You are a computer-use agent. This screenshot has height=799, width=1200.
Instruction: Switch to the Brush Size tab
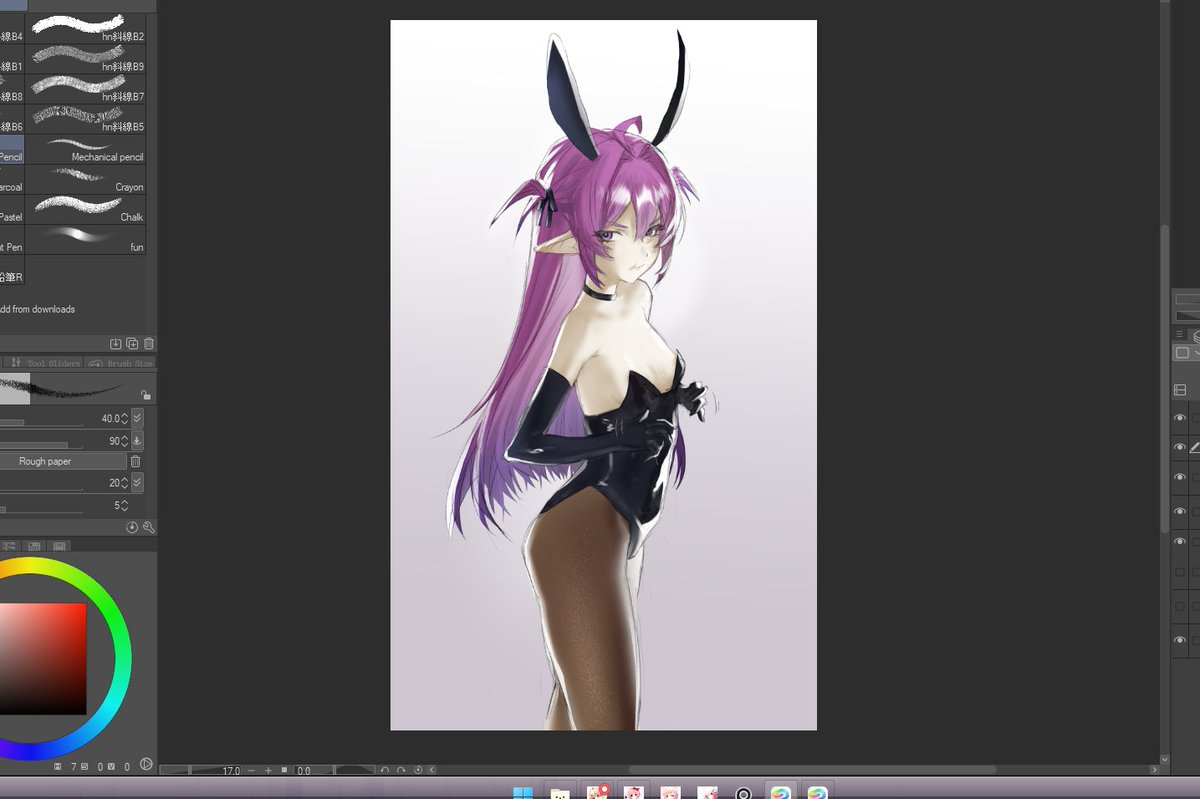point(119,363)
